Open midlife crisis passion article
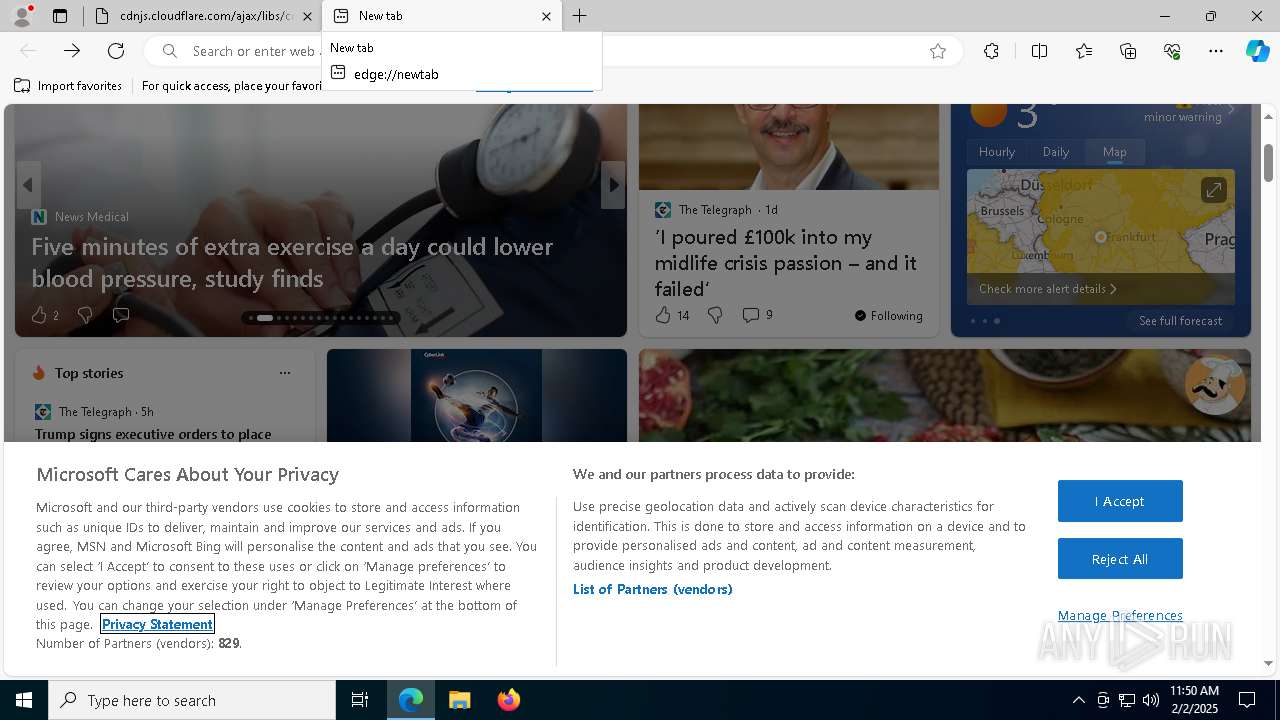 786,263
